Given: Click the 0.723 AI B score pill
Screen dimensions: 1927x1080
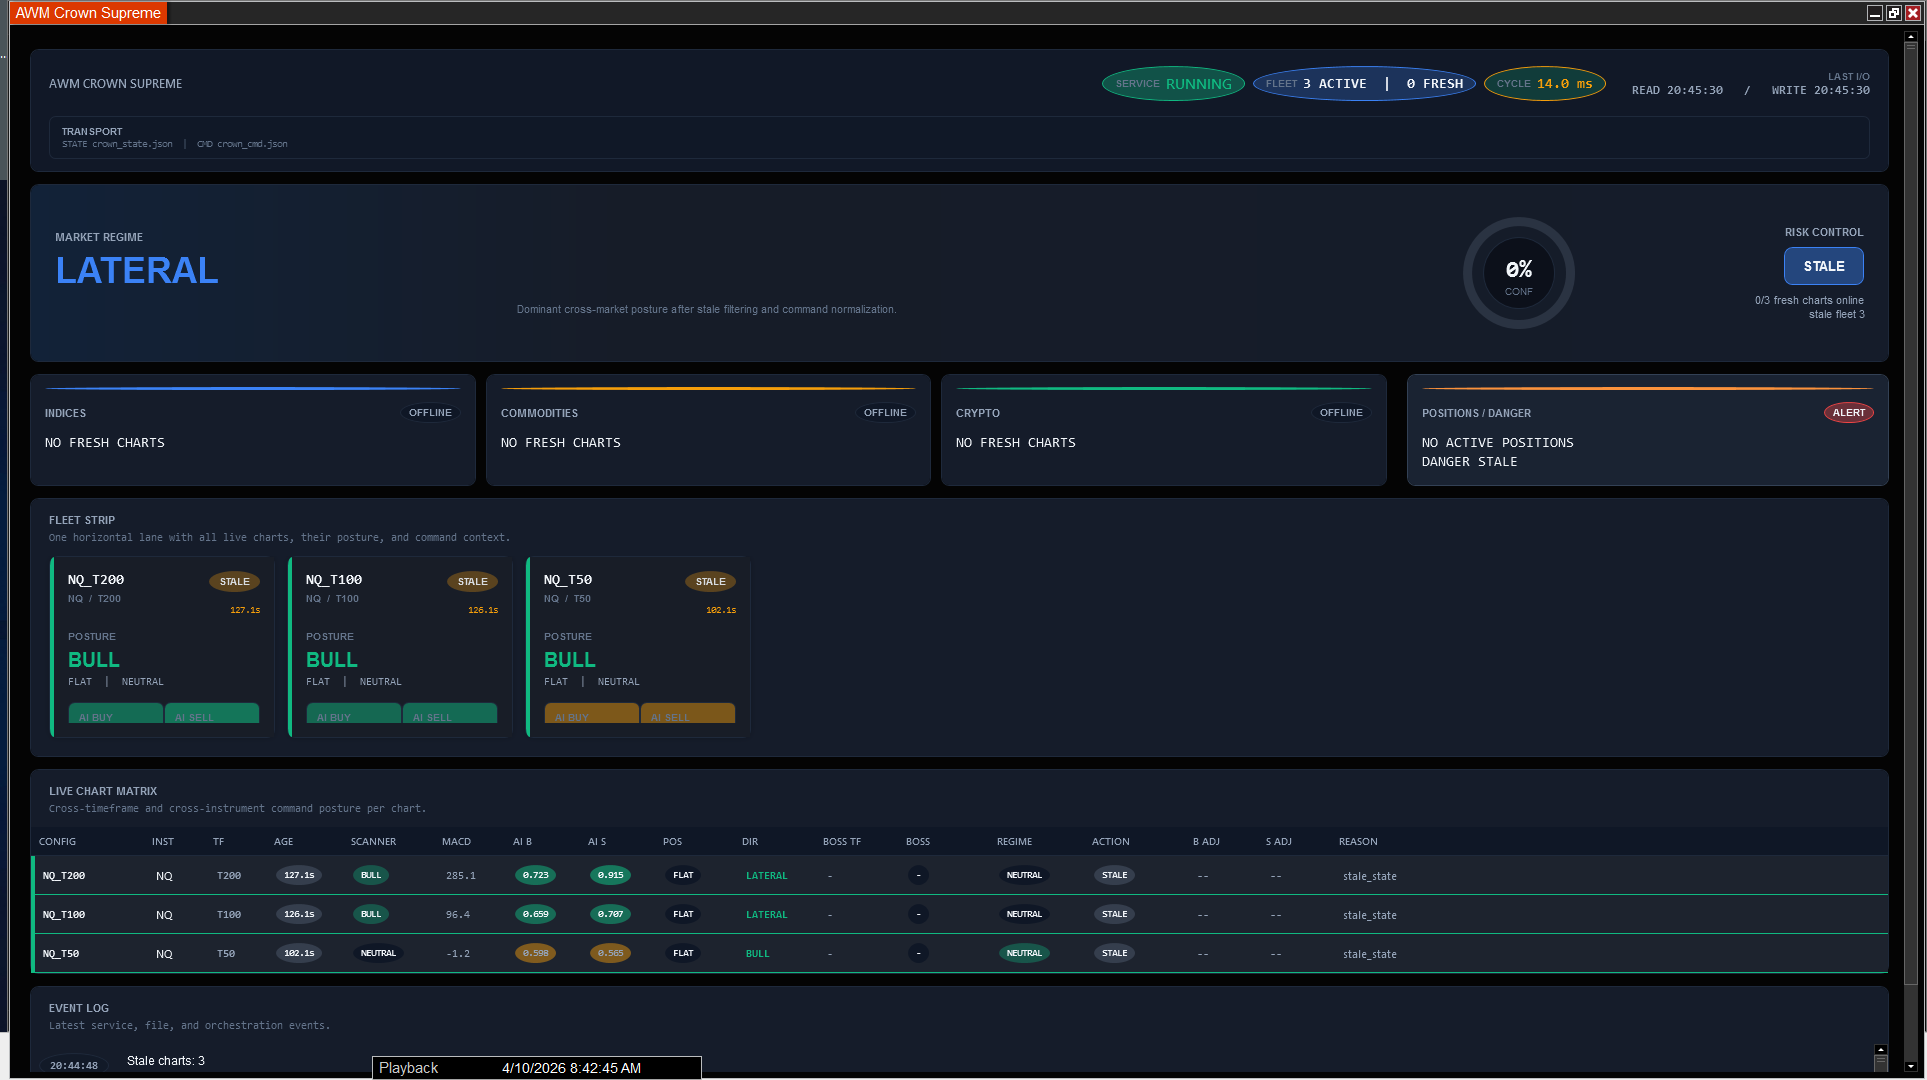Looking at the screenshot, I should [x=535, y=875].
